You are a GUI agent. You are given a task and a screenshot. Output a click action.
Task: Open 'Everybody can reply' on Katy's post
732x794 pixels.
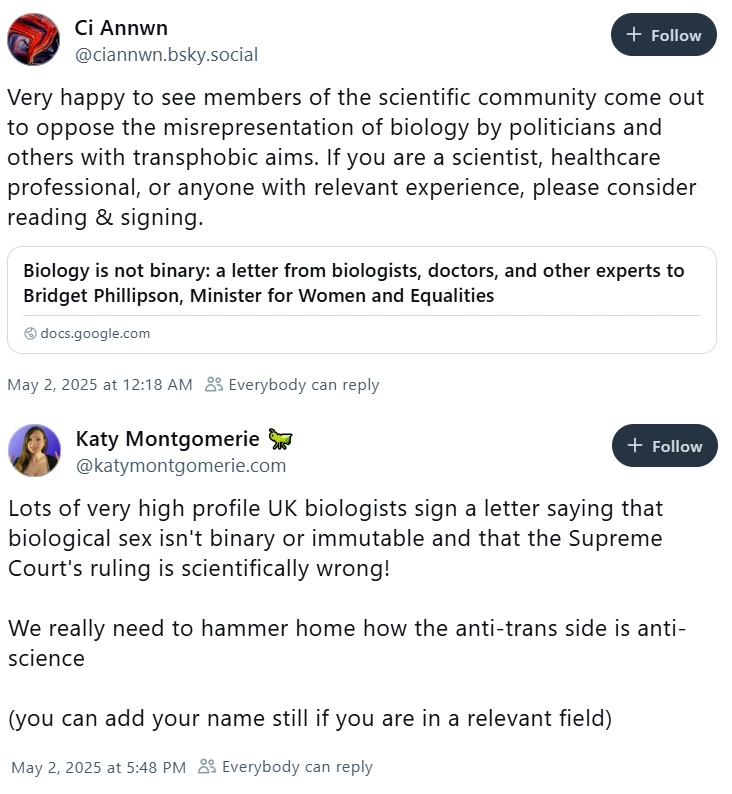click(x=297, y=767)
